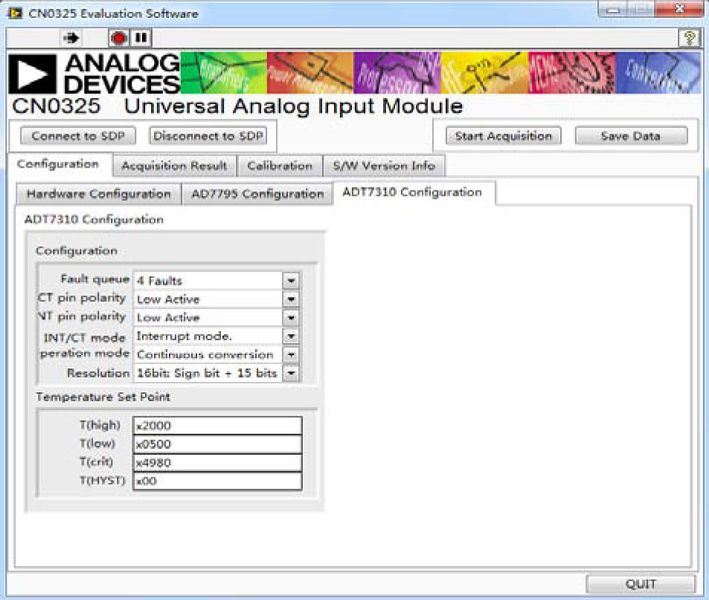Viewport: 709px width, 600px height.
Task: Open the context help question-mark icon
Action: point(689,38)
